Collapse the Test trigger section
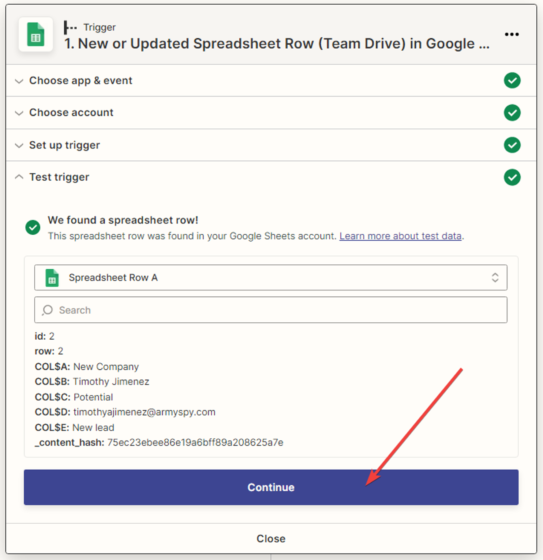The image size is (543, 560). click(x=271, y=177)
